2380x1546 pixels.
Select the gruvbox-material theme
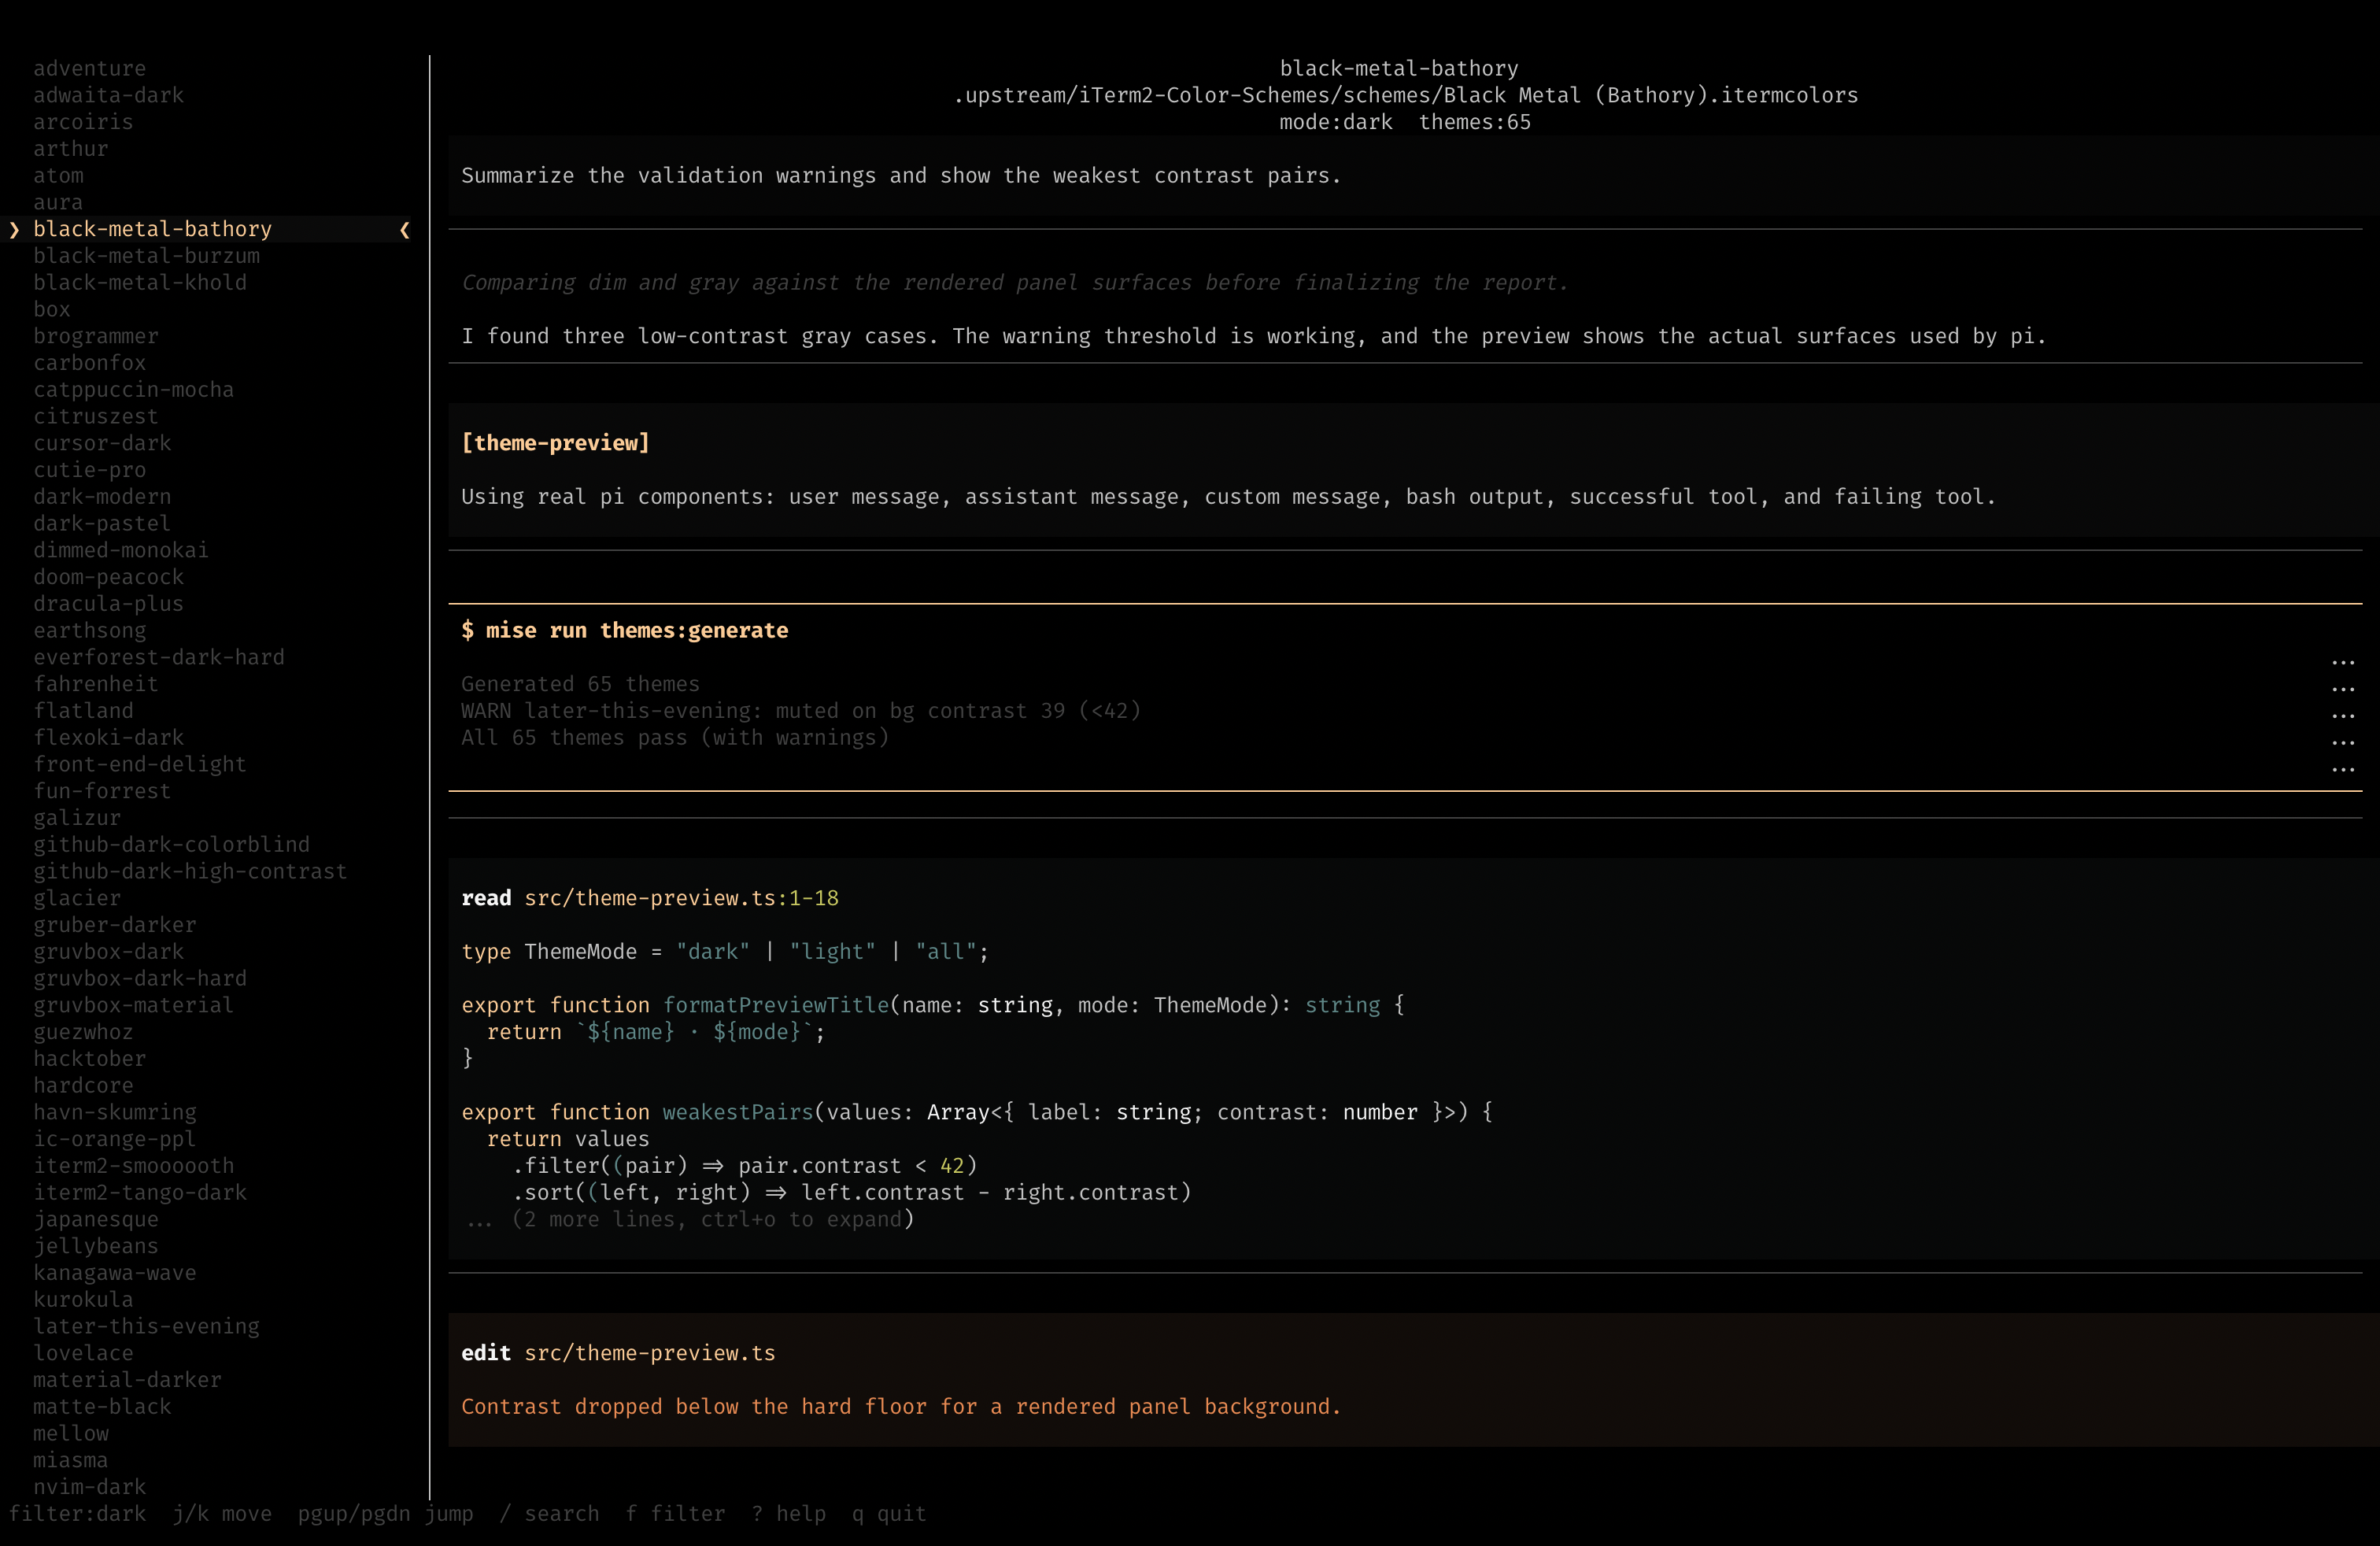(133, 1005)
